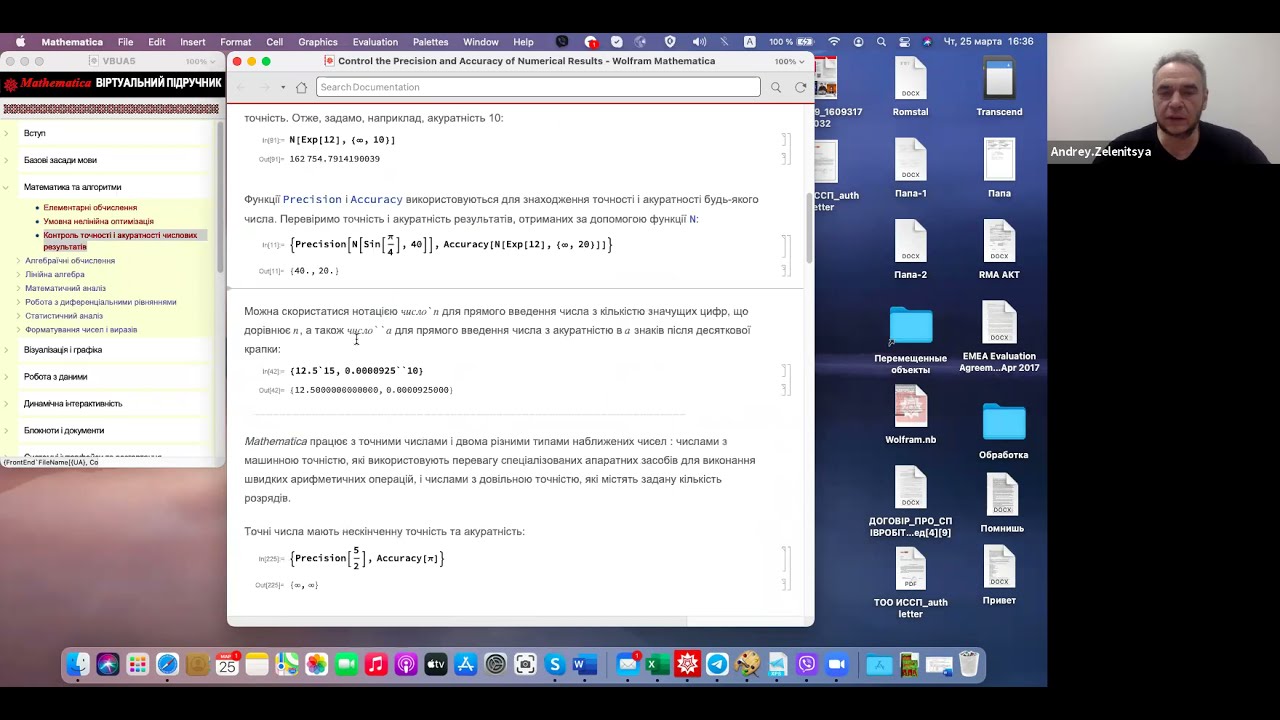Open the navigation history dropdown arrow

(283, 87)
